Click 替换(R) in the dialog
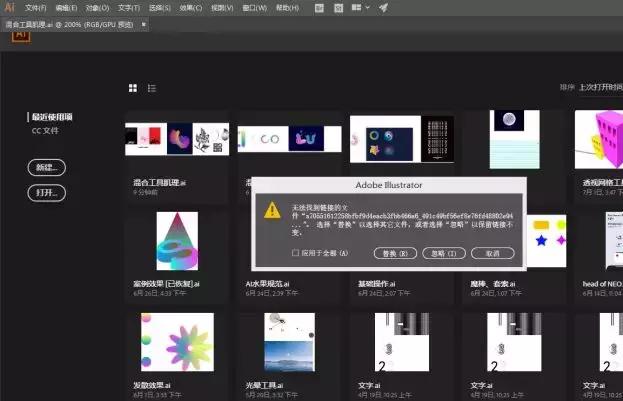 tap(395, 253)
